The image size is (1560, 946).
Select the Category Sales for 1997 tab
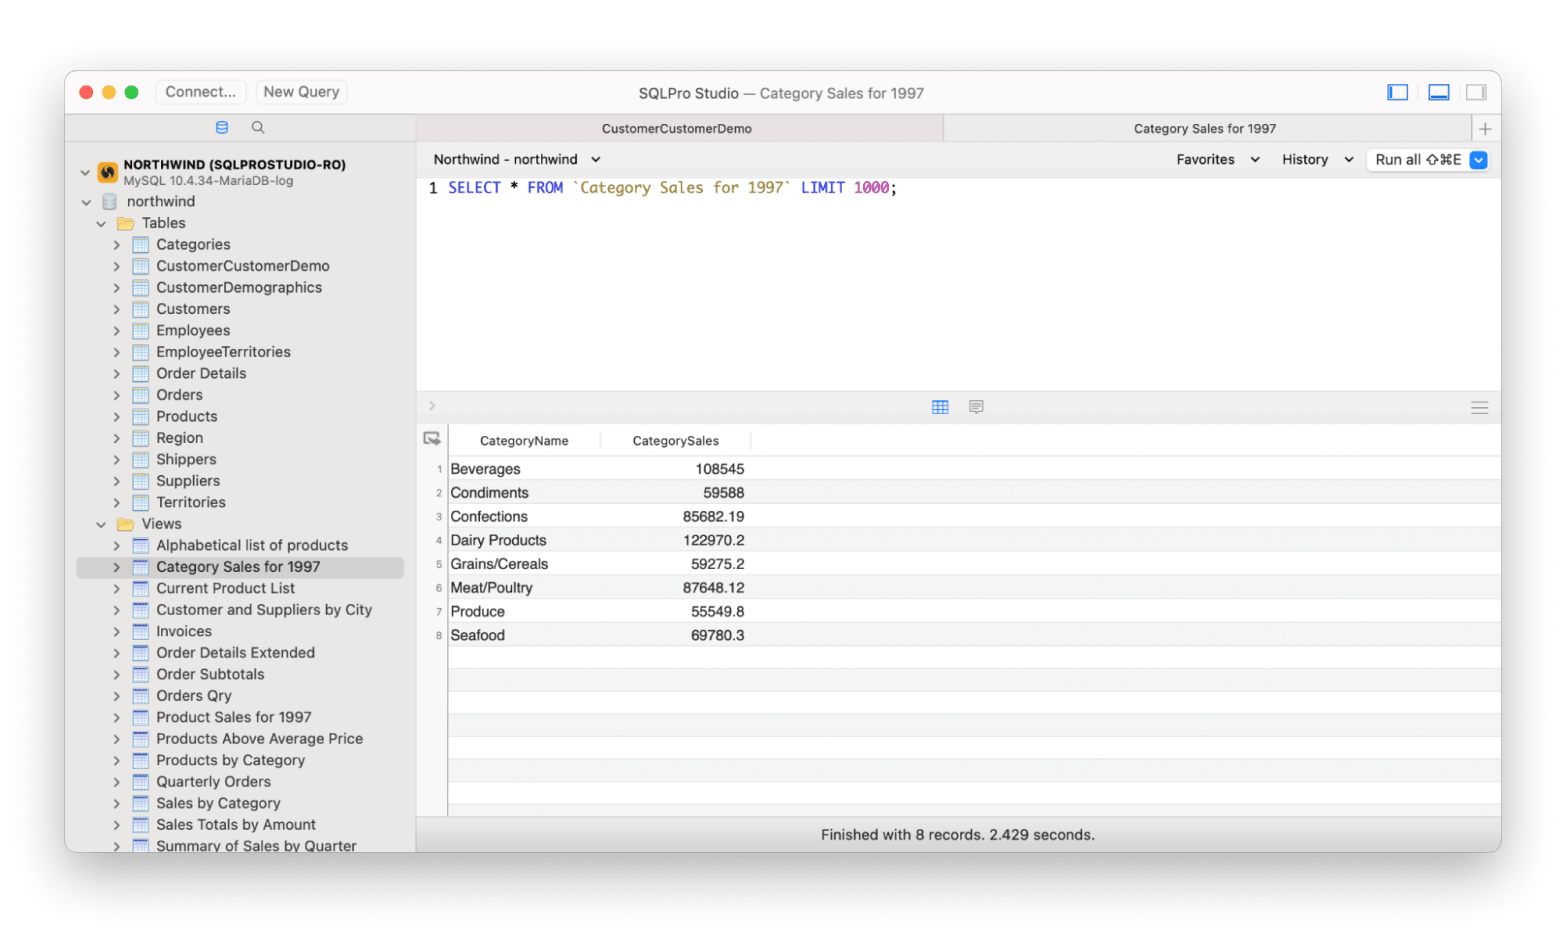(1204, 129)
